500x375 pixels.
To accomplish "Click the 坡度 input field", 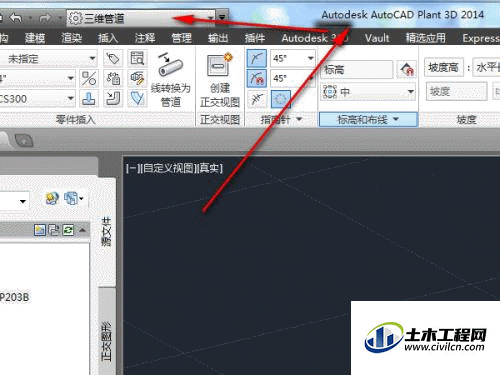I will 456,91.
